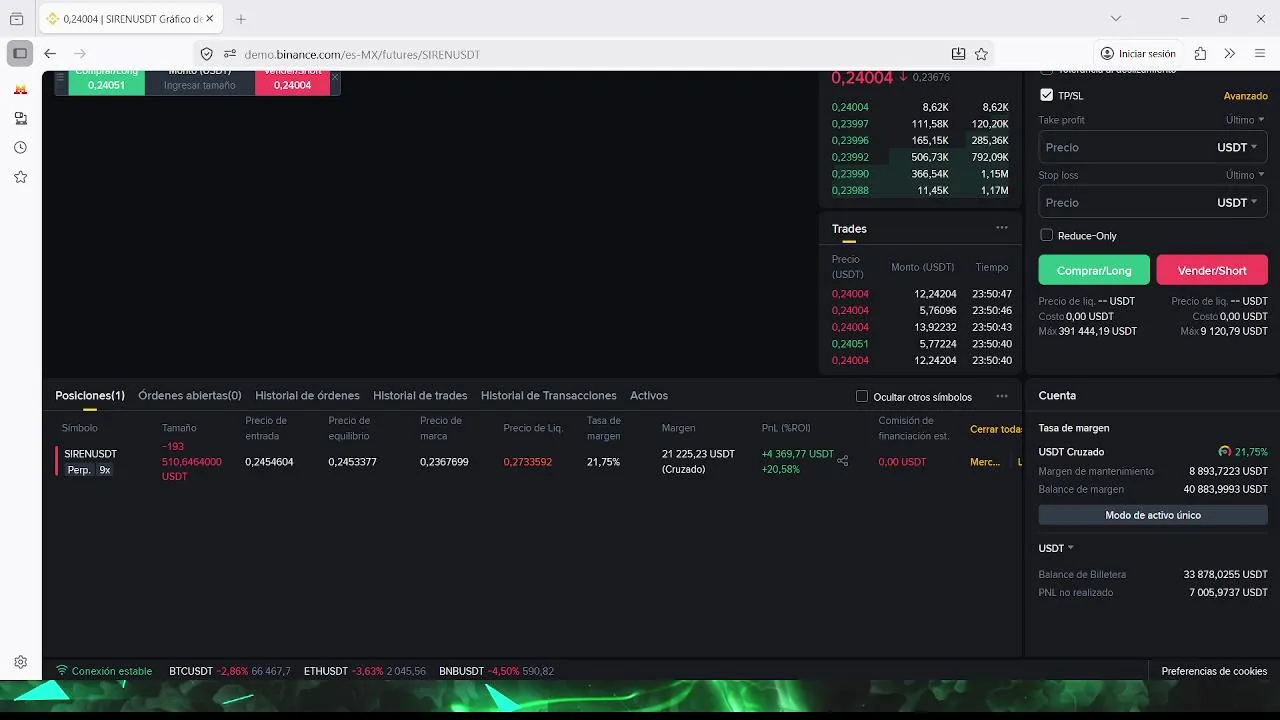This screenshot has width=1280, height=720.
Task: Click the 9x leverage badge
Action: coord(105,470)
